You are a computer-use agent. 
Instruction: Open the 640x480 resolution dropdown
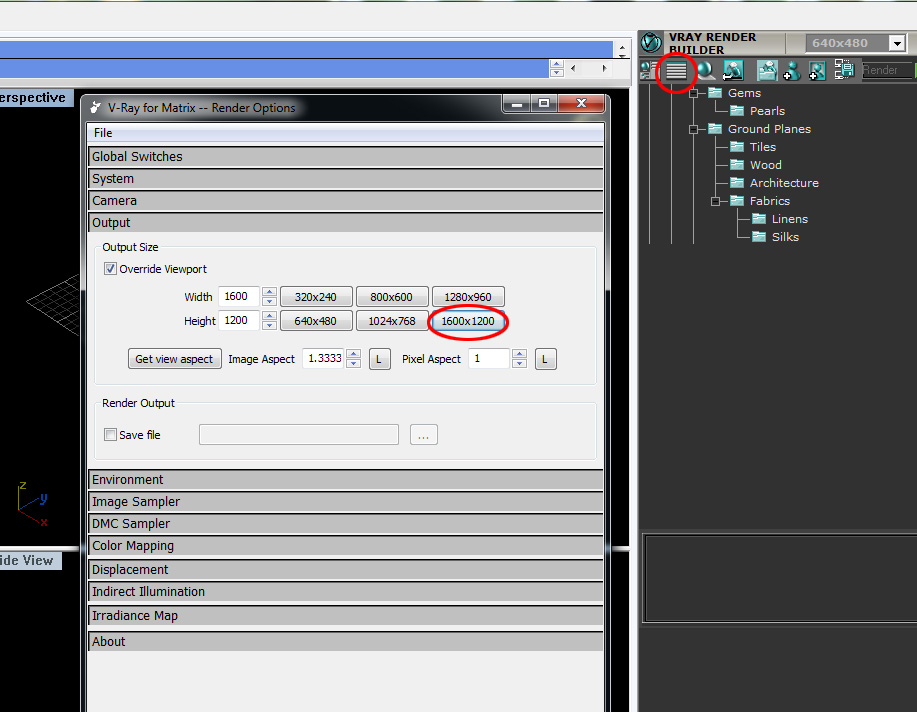click(x=895, y=43)
